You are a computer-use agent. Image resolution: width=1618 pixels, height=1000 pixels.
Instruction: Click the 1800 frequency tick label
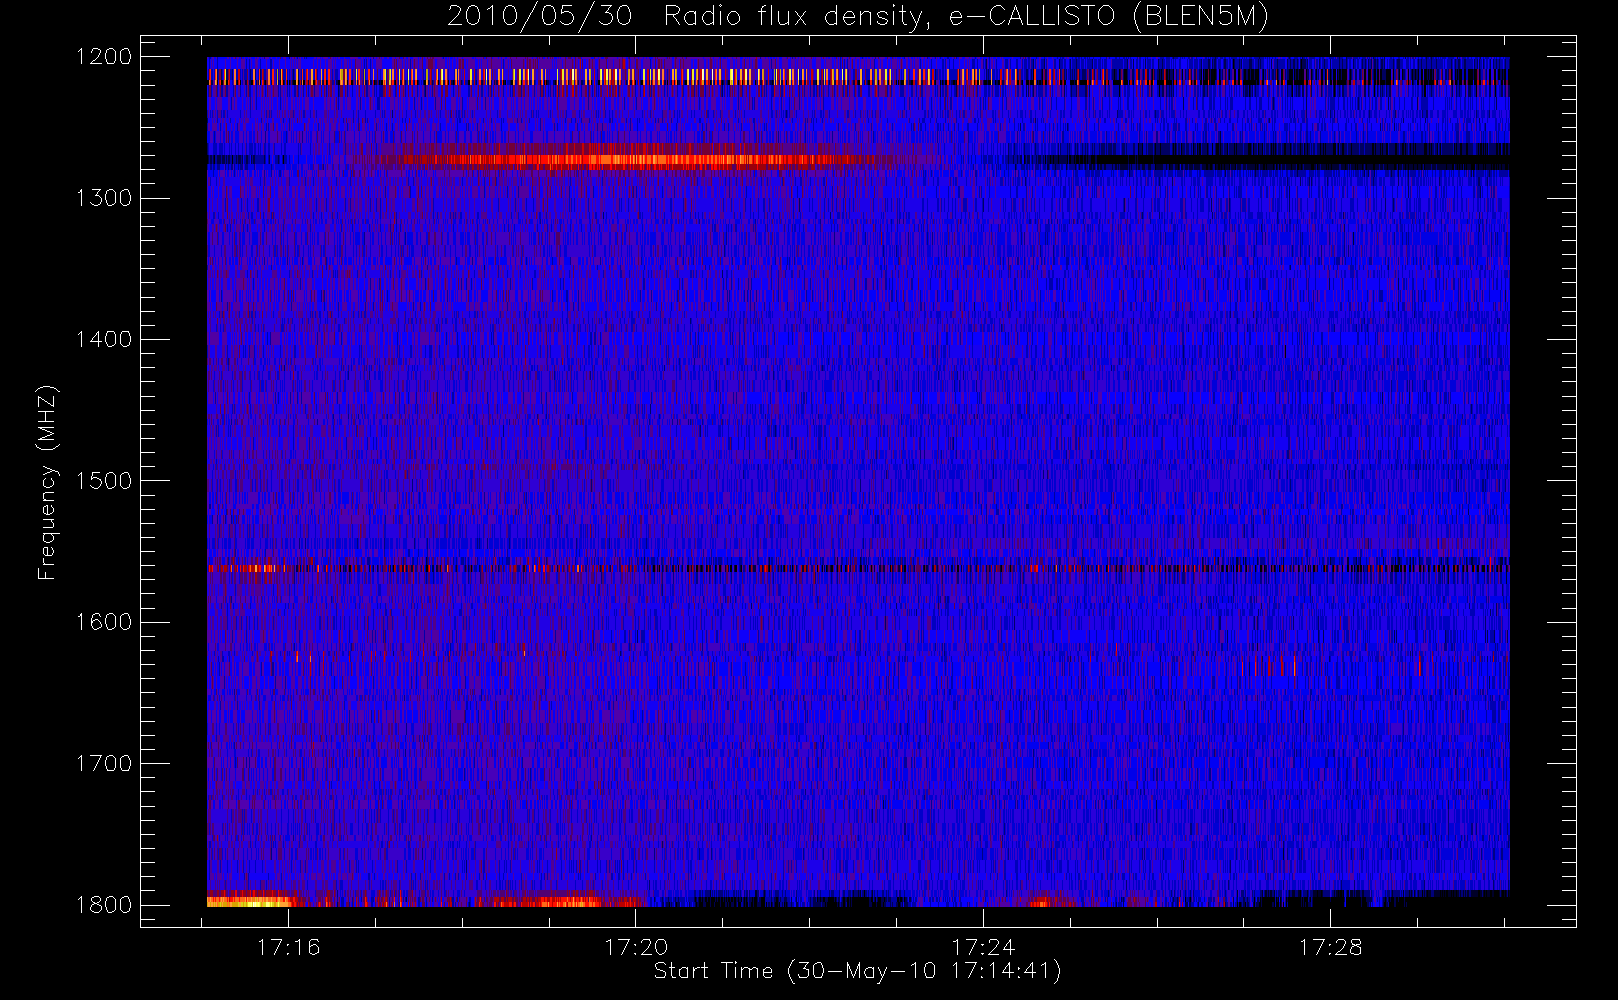104,905
